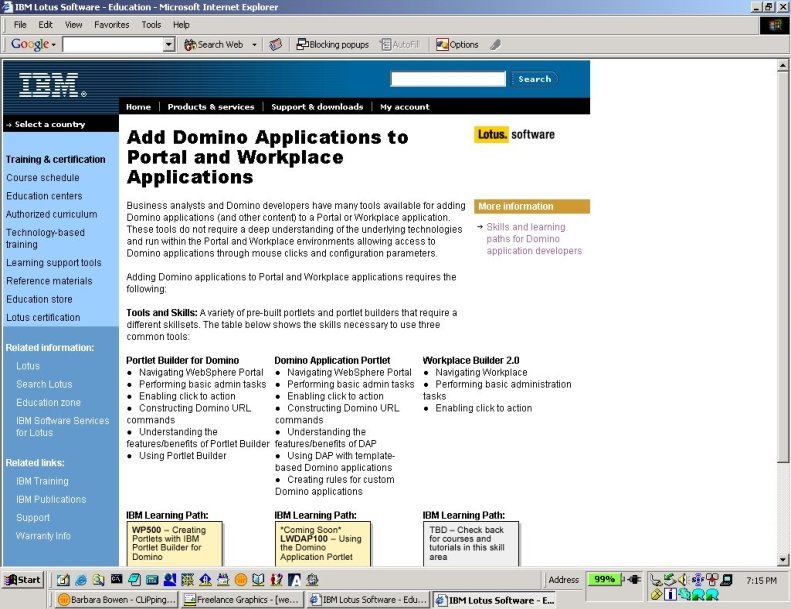
Task: Click the highlighter pen icon
Action: pos(495,45)
